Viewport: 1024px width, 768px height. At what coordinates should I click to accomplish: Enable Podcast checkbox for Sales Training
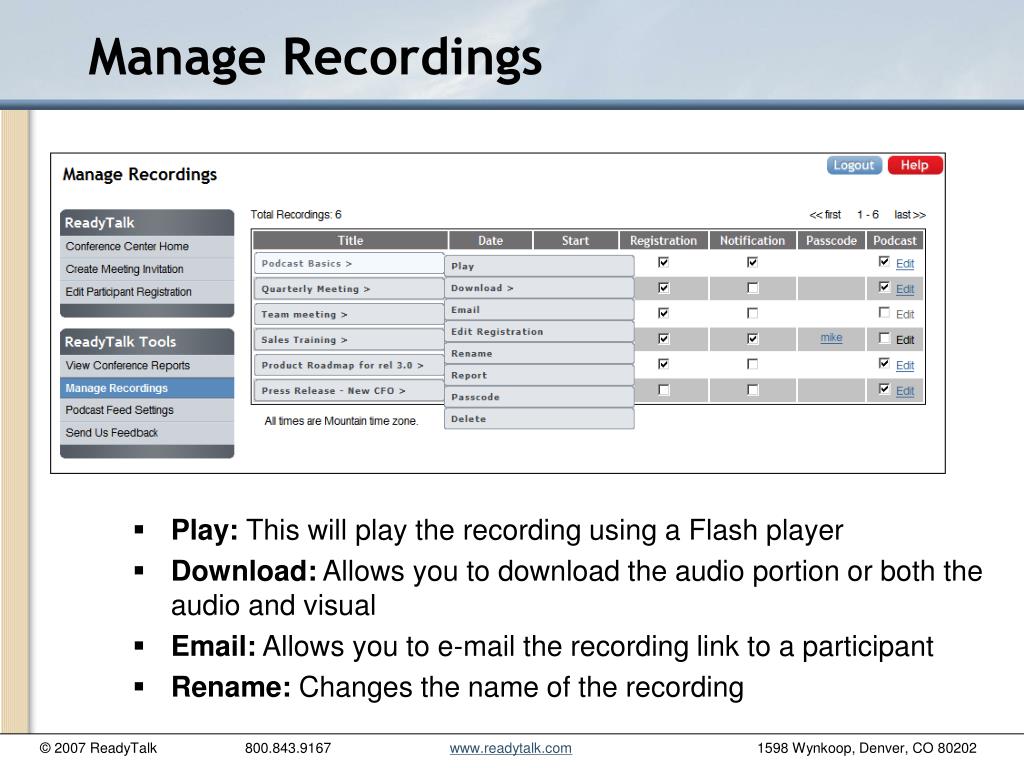point(884,338)
